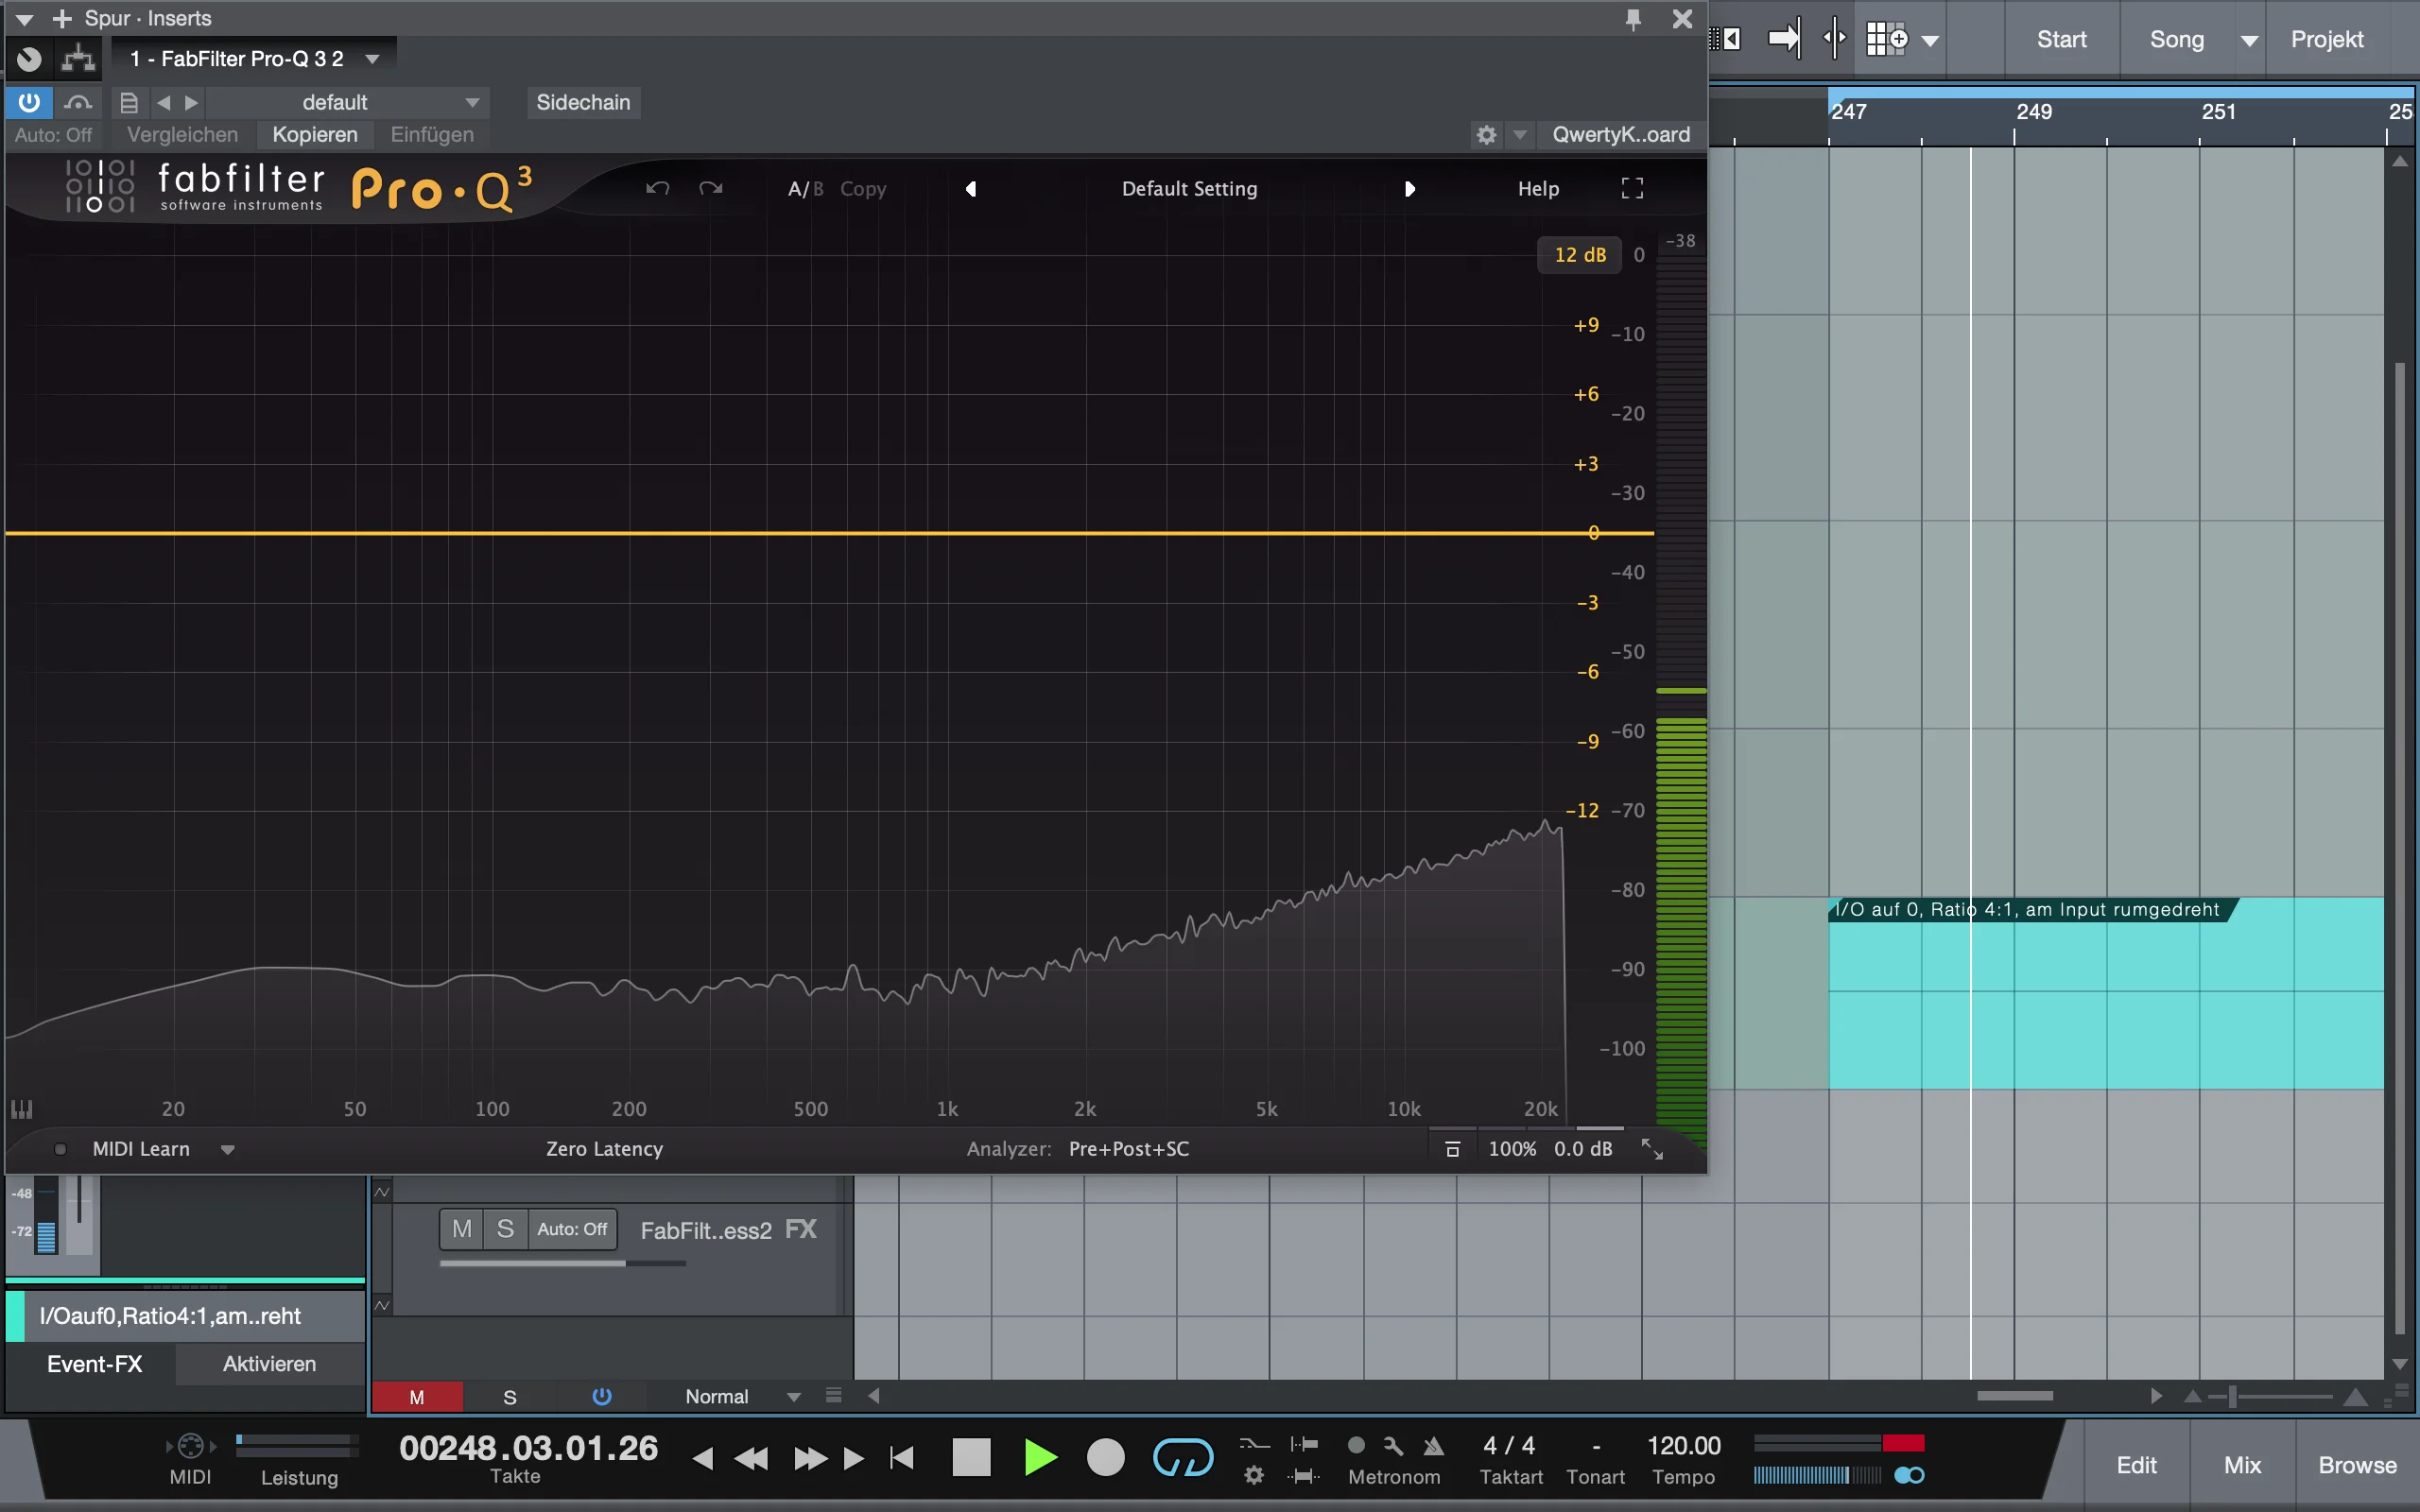This screenshot has height=1512, width=2420.
Task: Expand the MIDI Learn dropdown arrow
Action: point(228,1150)
